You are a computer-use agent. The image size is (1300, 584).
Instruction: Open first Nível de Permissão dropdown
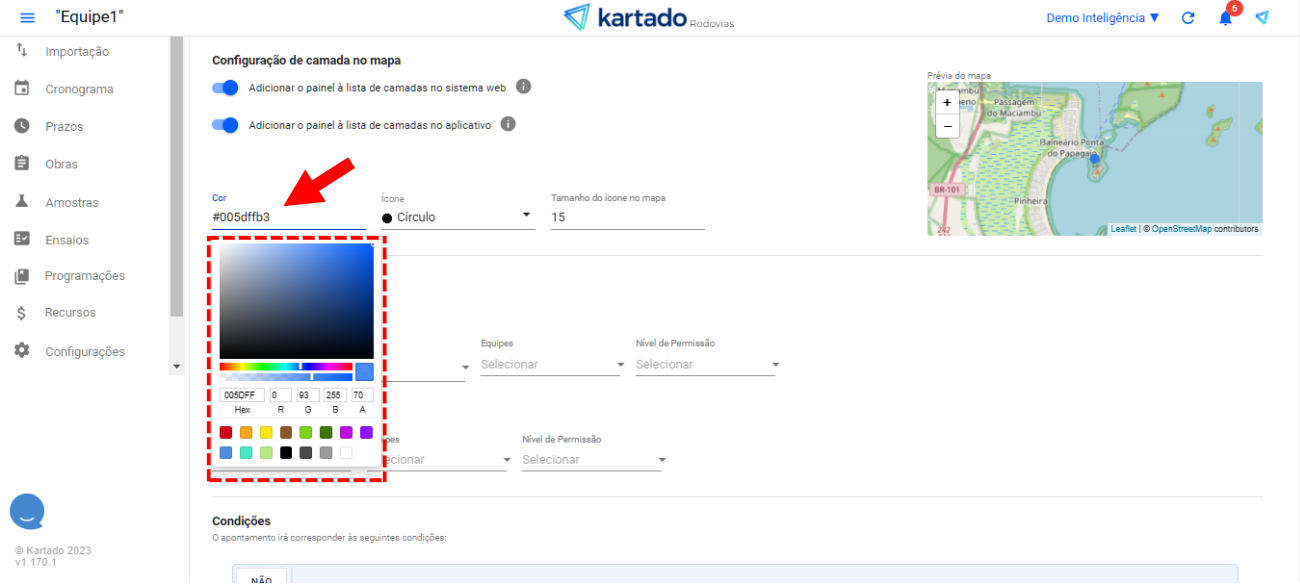point(707,365)
